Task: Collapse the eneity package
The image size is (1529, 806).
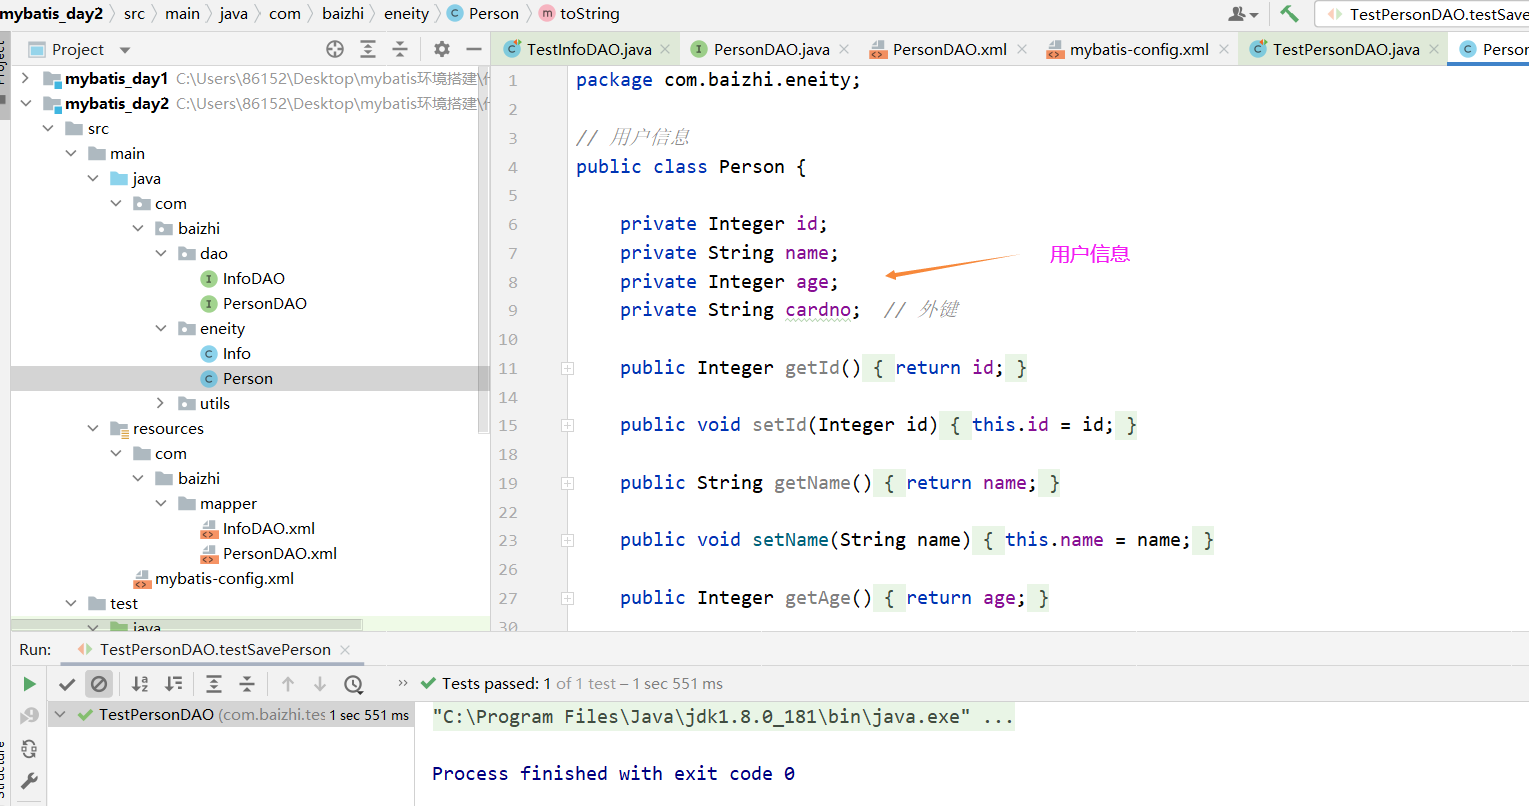Action: [161, 328]
